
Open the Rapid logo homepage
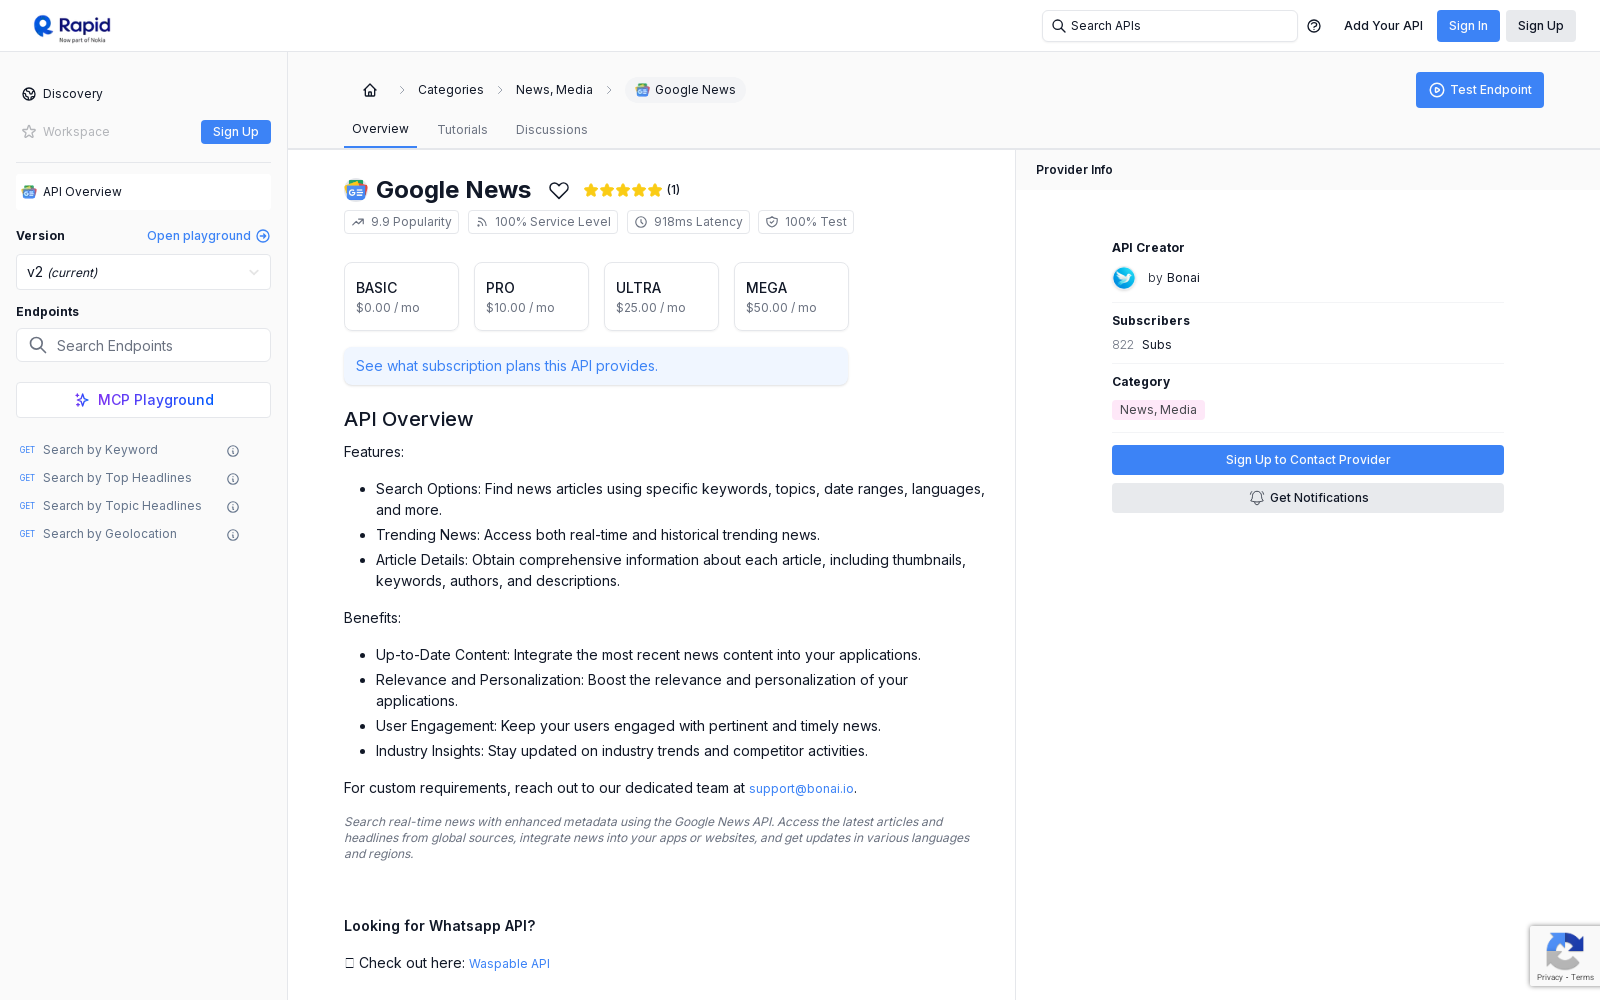coord(72,27)
